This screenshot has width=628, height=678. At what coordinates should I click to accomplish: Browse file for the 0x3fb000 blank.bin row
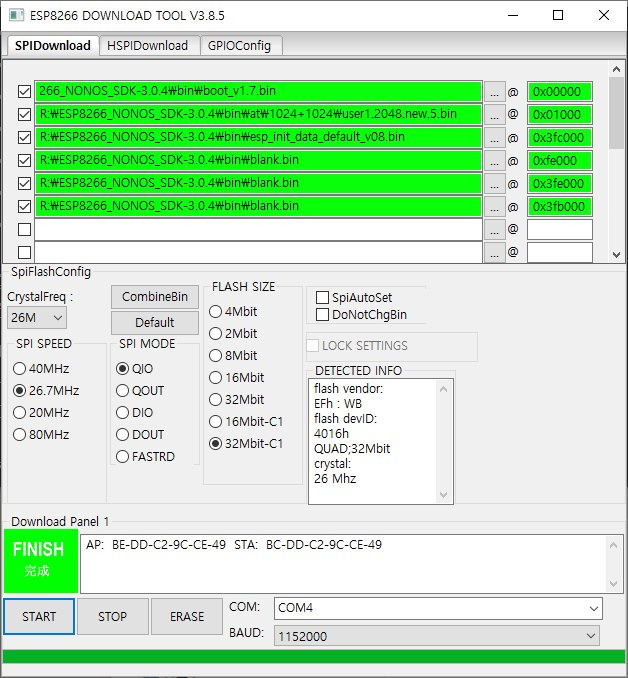point(494,206)
